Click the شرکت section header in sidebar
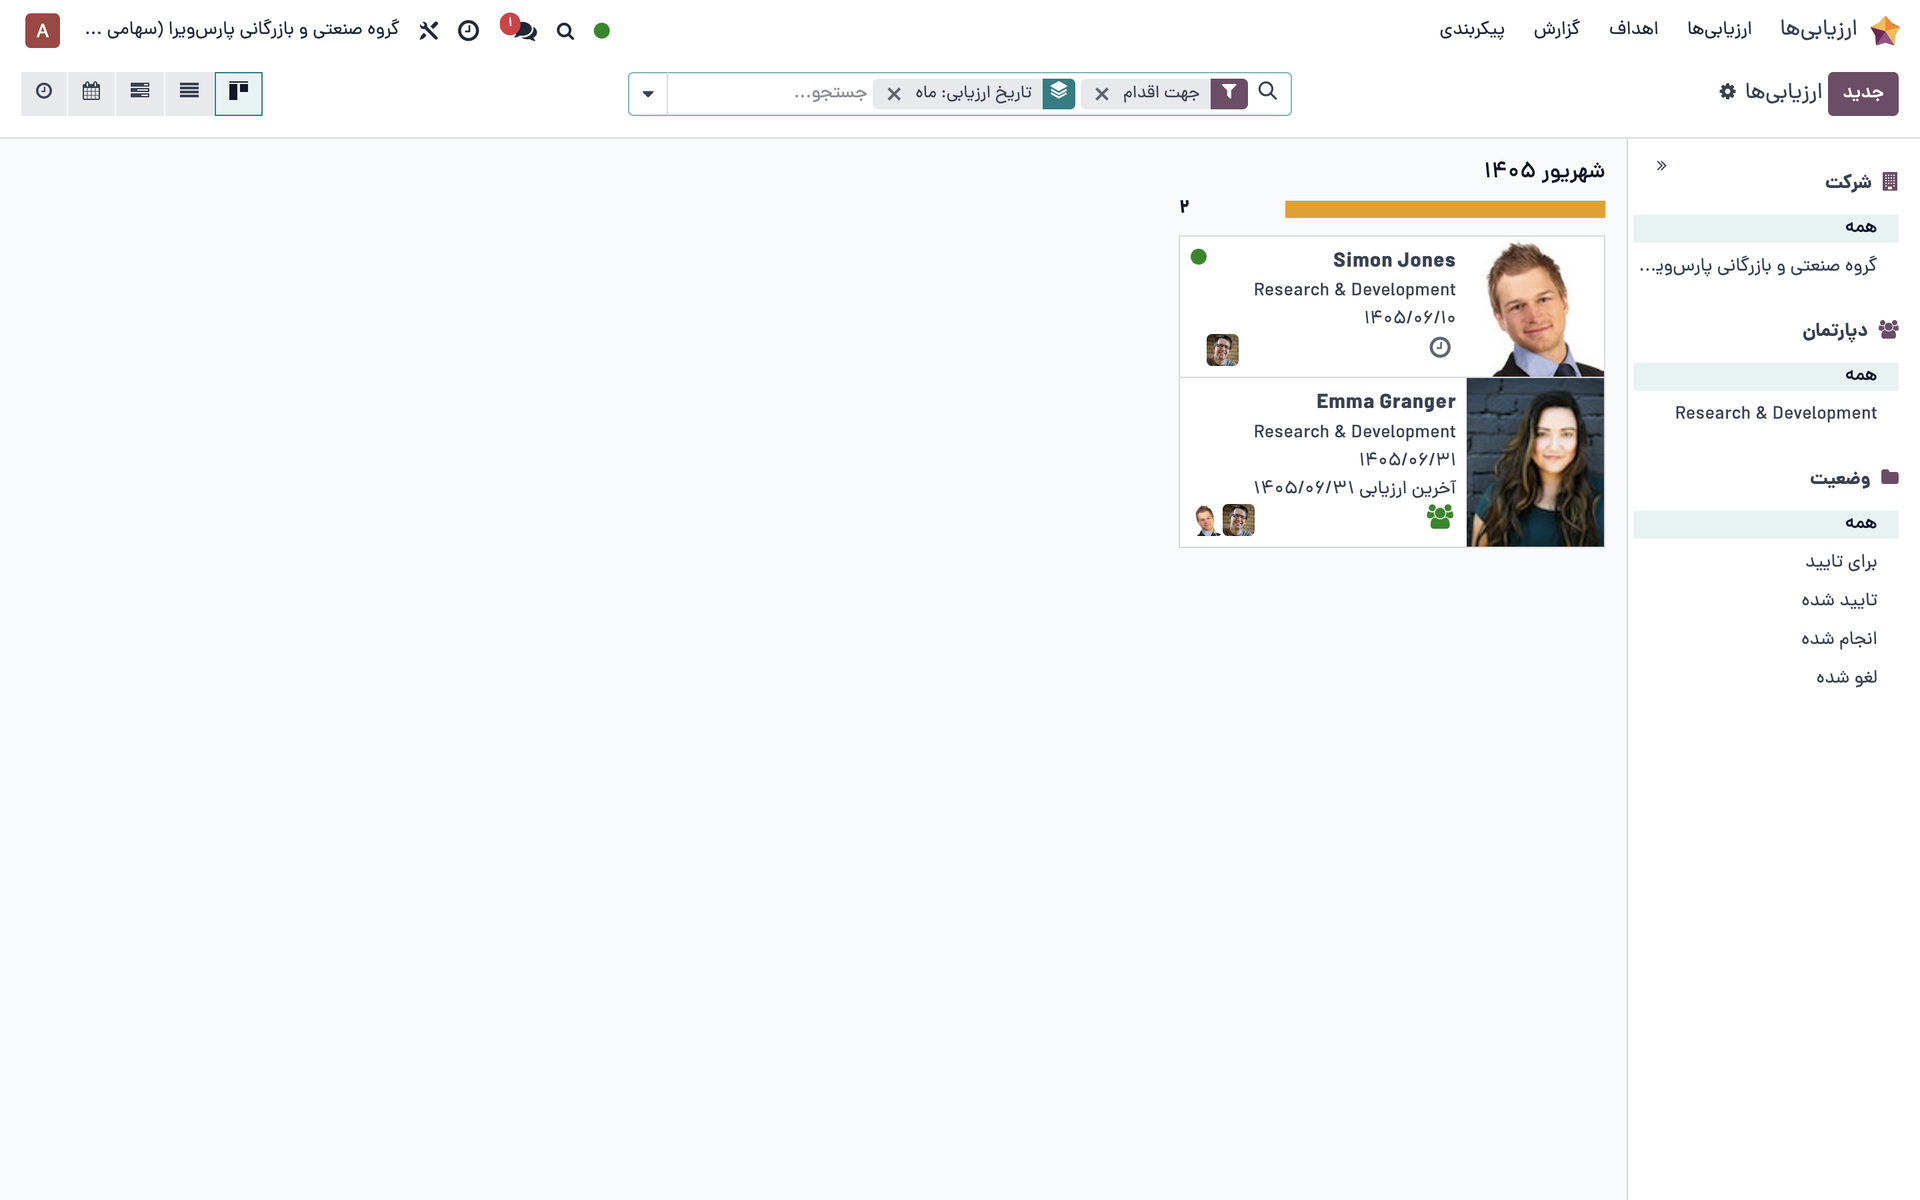 coord(1861,182)
